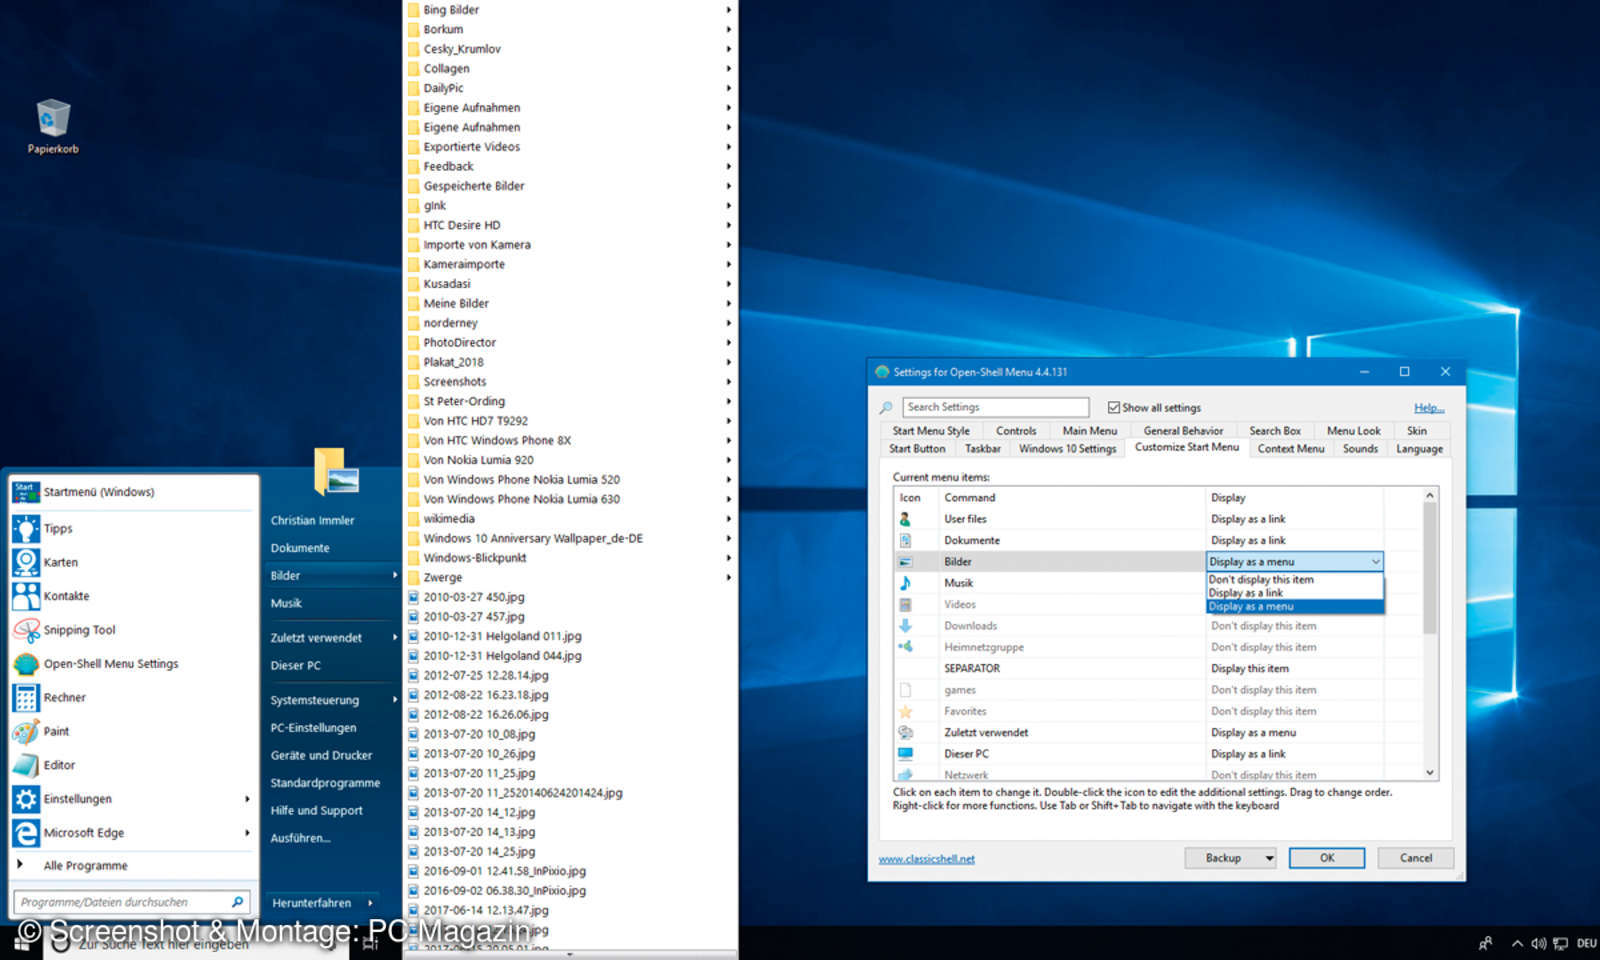Open the Menu Look tab
Viewport: 1600px width, 960px height.
pos(1353,430)
